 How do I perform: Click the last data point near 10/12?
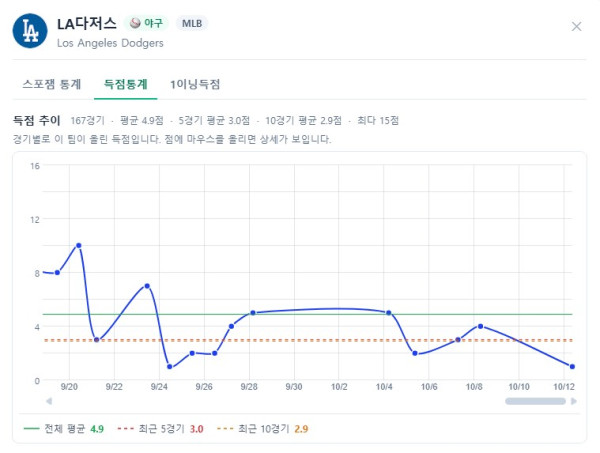(572, 367)
